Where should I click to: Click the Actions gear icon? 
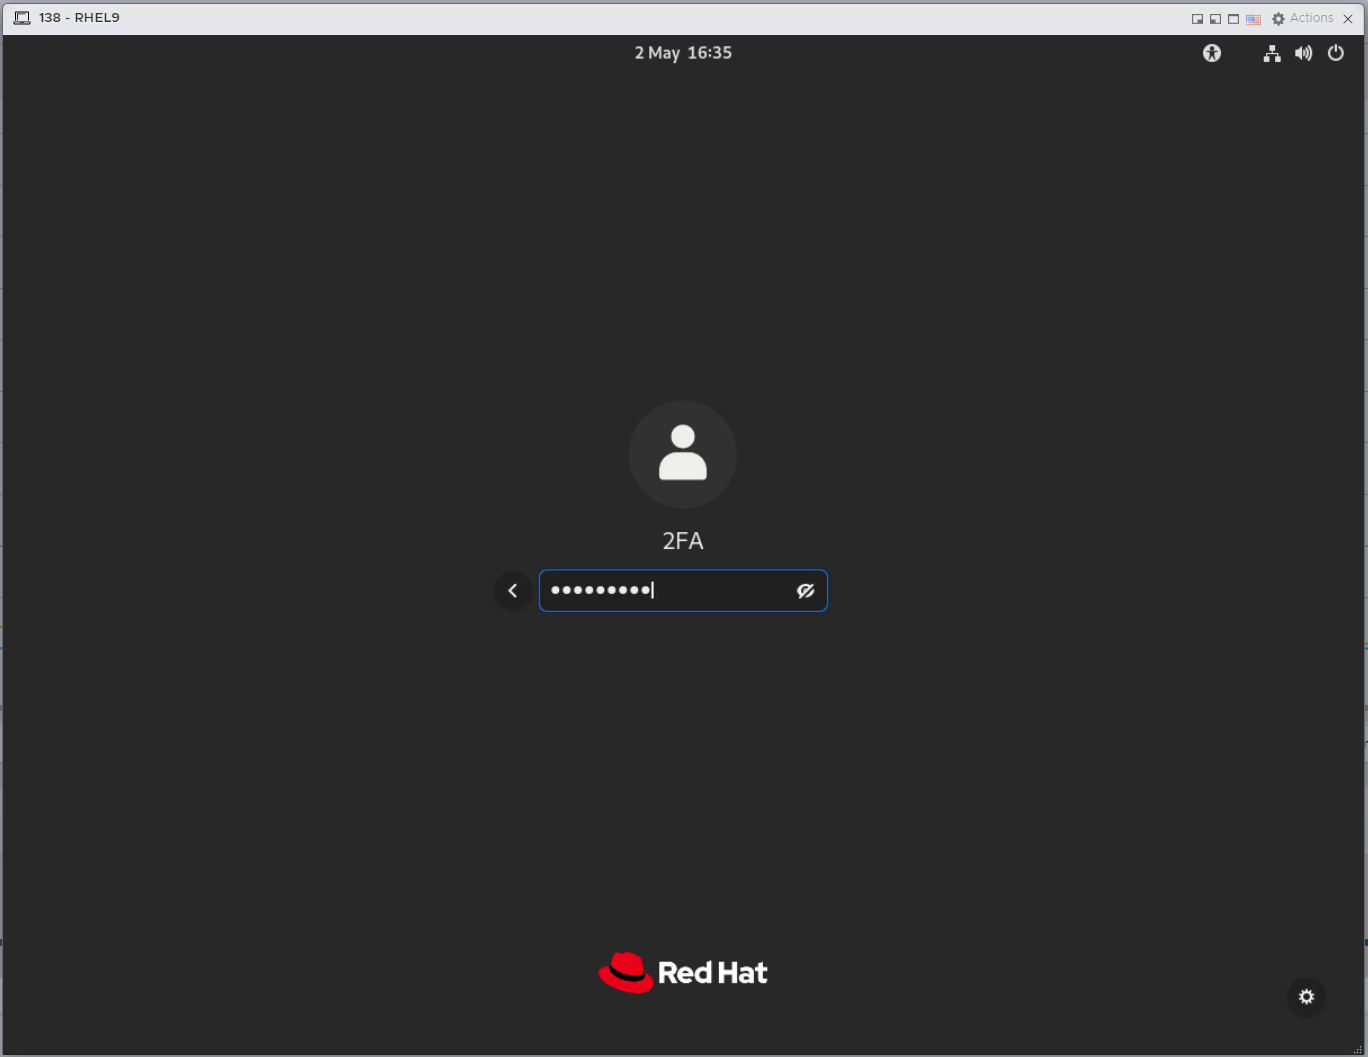pos(1278,19)
